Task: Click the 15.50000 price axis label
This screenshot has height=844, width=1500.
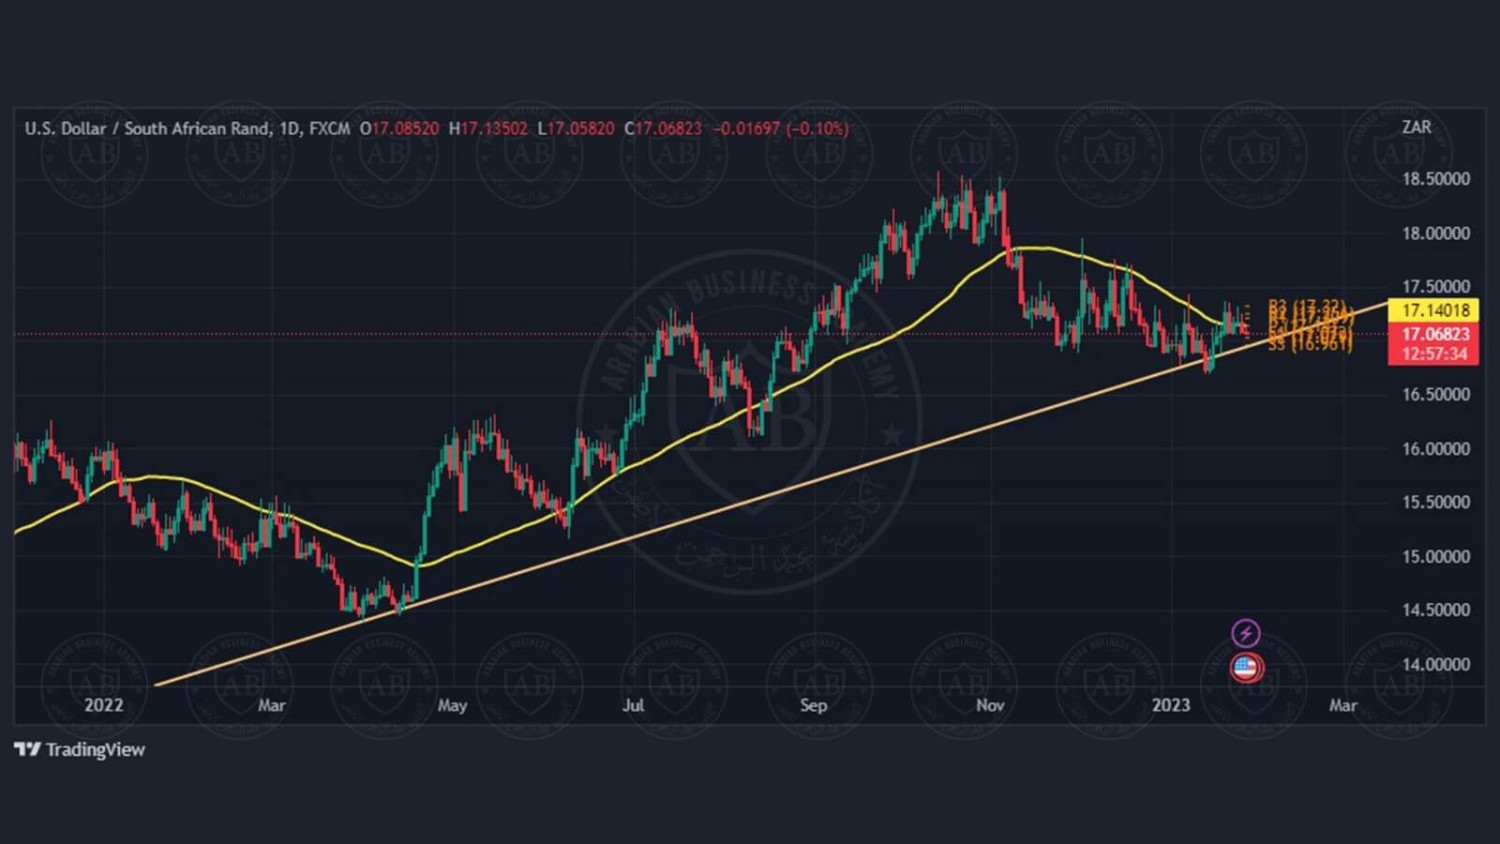Action: click(1436, 502)
